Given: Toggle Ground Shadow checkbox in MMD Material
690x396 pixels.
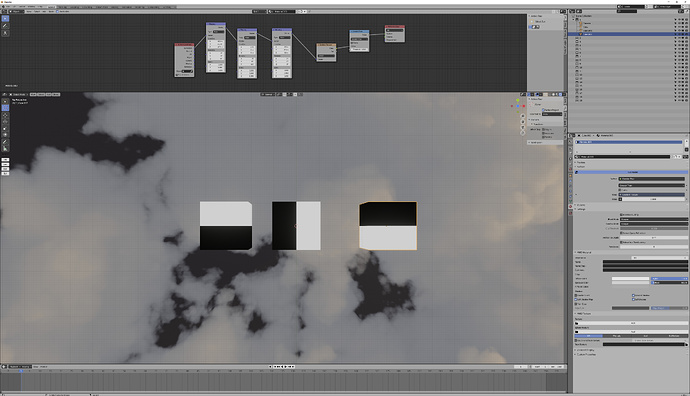Looking at the screenshot, I should [x=633, y=295].
